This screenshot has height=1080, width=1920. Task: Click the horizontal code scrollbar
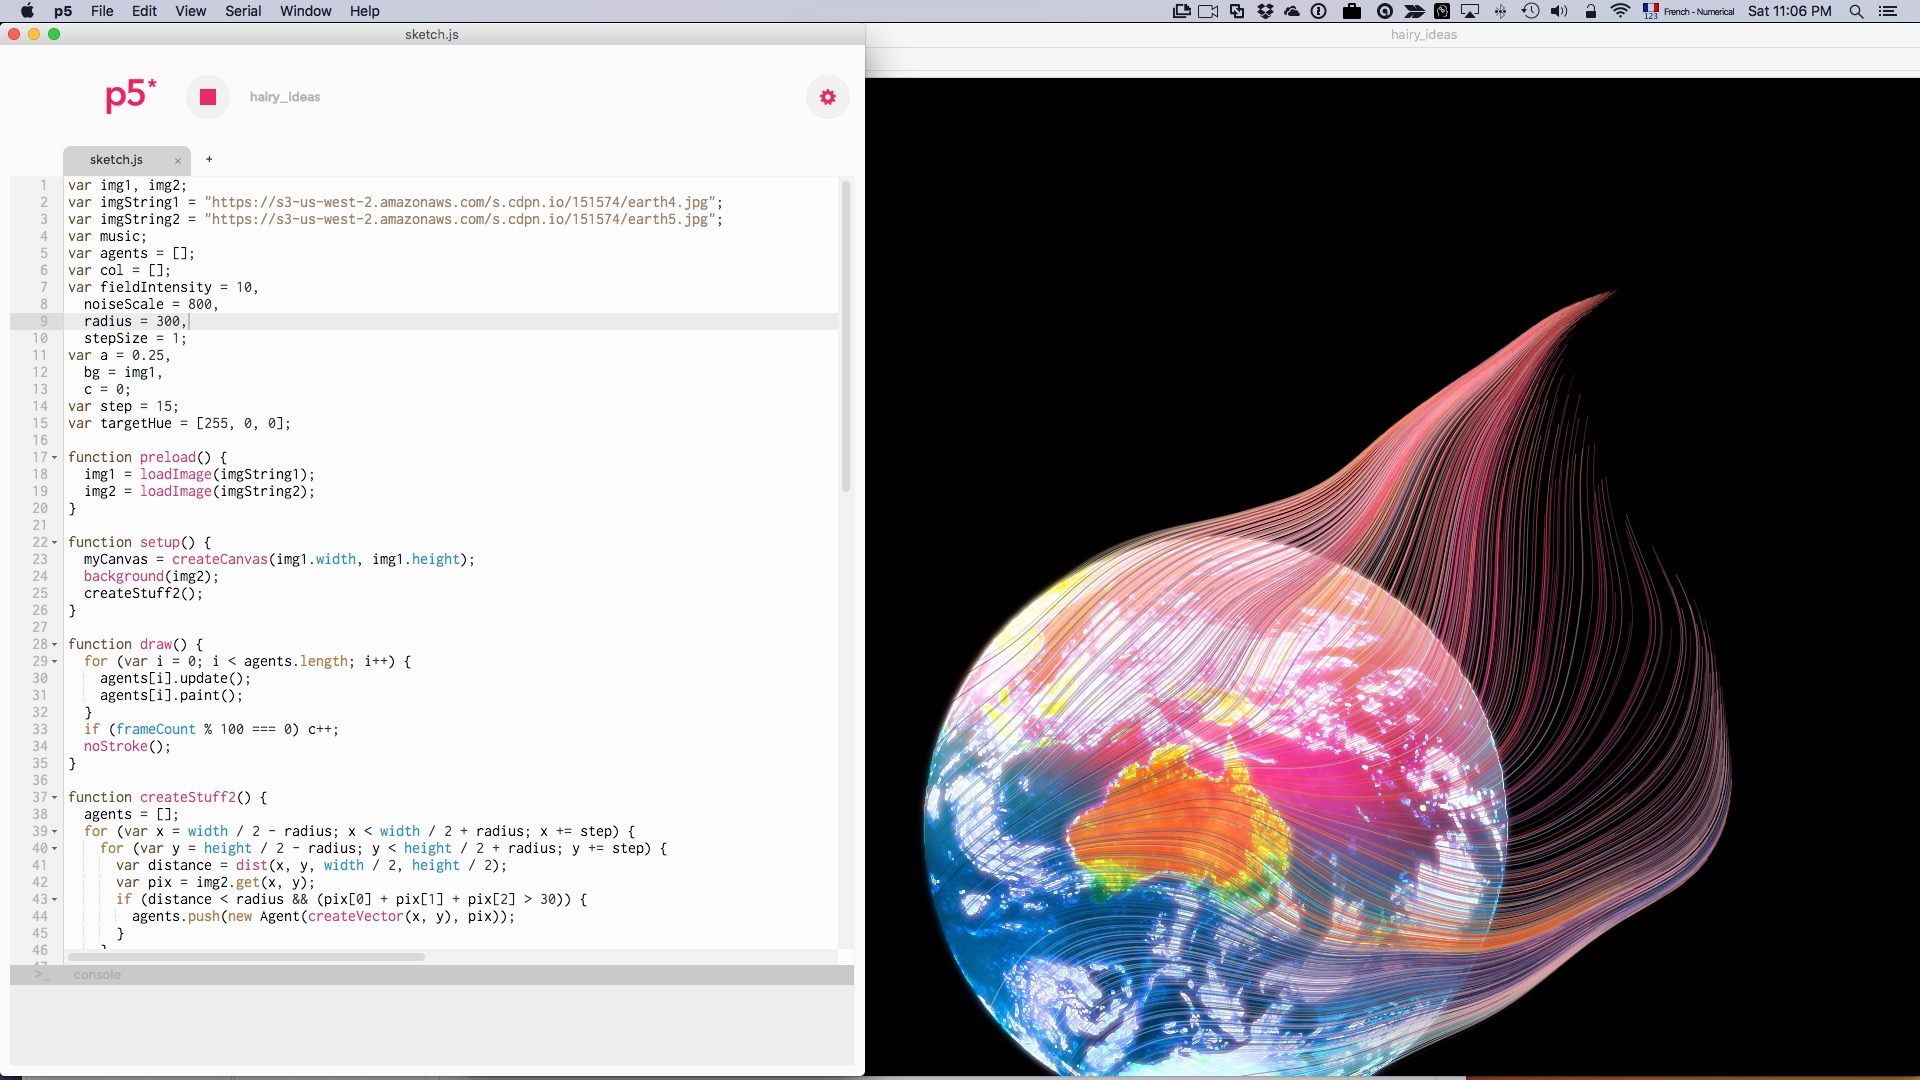pyautogui.click(x=247, y=957)
